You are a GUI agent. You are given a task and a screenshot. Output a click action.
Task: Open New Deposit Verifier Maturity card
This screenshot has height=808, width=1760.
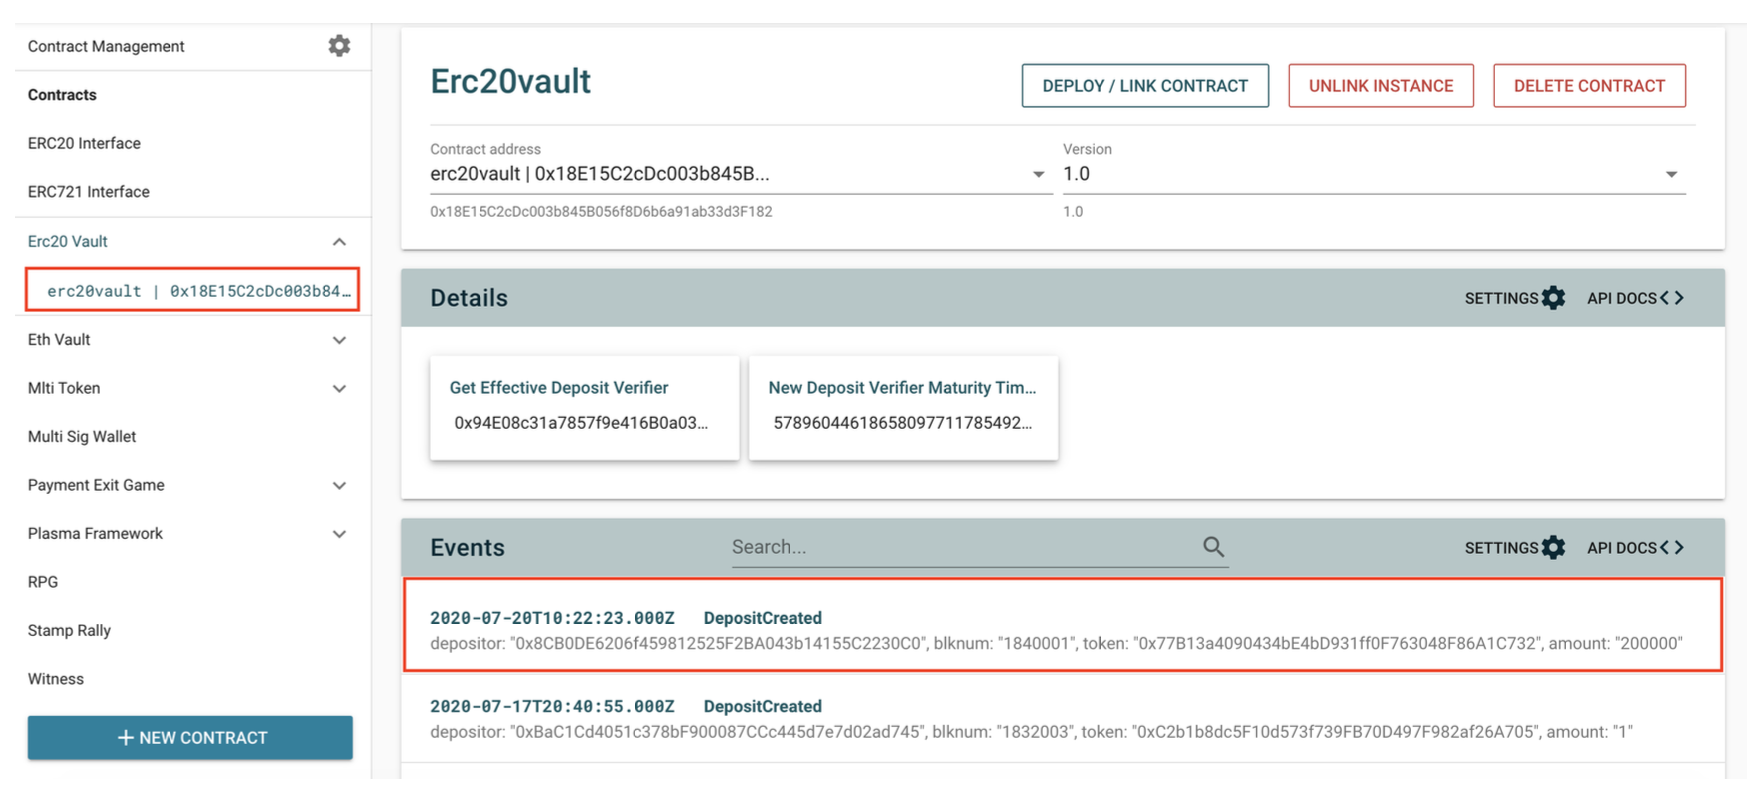(x=903, y=407)
